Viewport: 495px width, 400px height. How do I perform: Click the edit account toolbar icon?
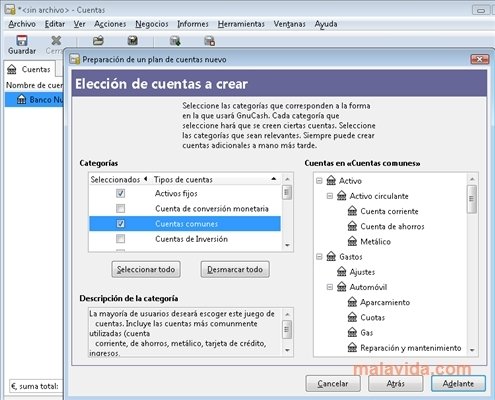[x=133, y=41]
